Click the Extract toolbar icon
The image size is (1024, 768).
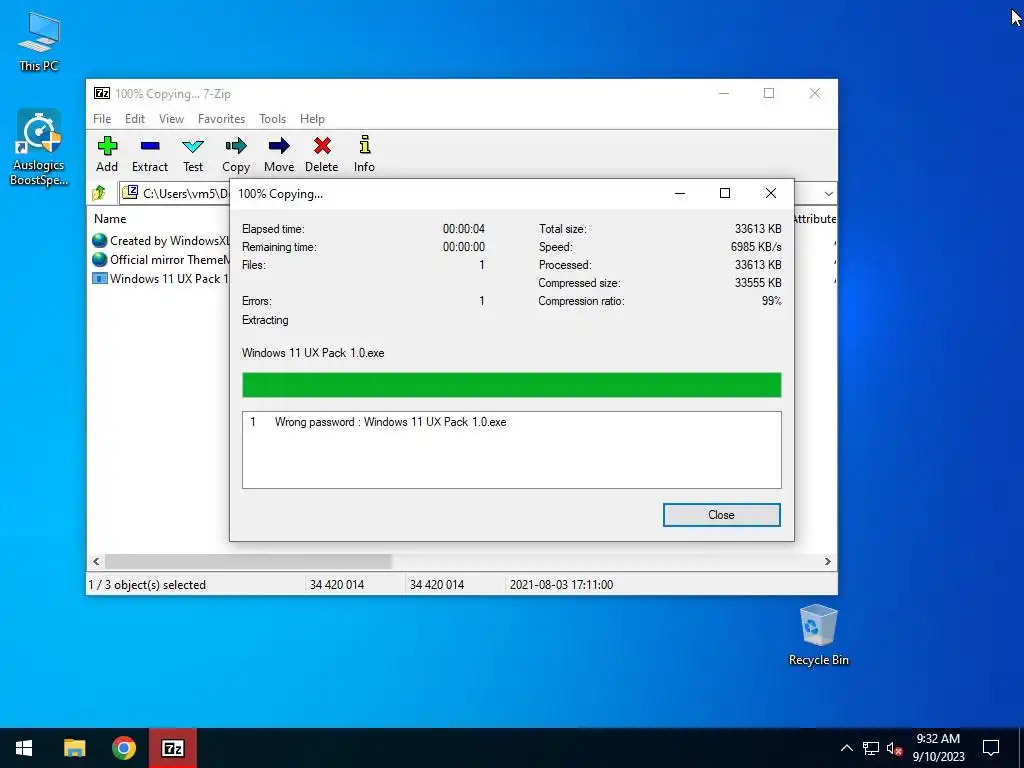(x=150, y=154)
